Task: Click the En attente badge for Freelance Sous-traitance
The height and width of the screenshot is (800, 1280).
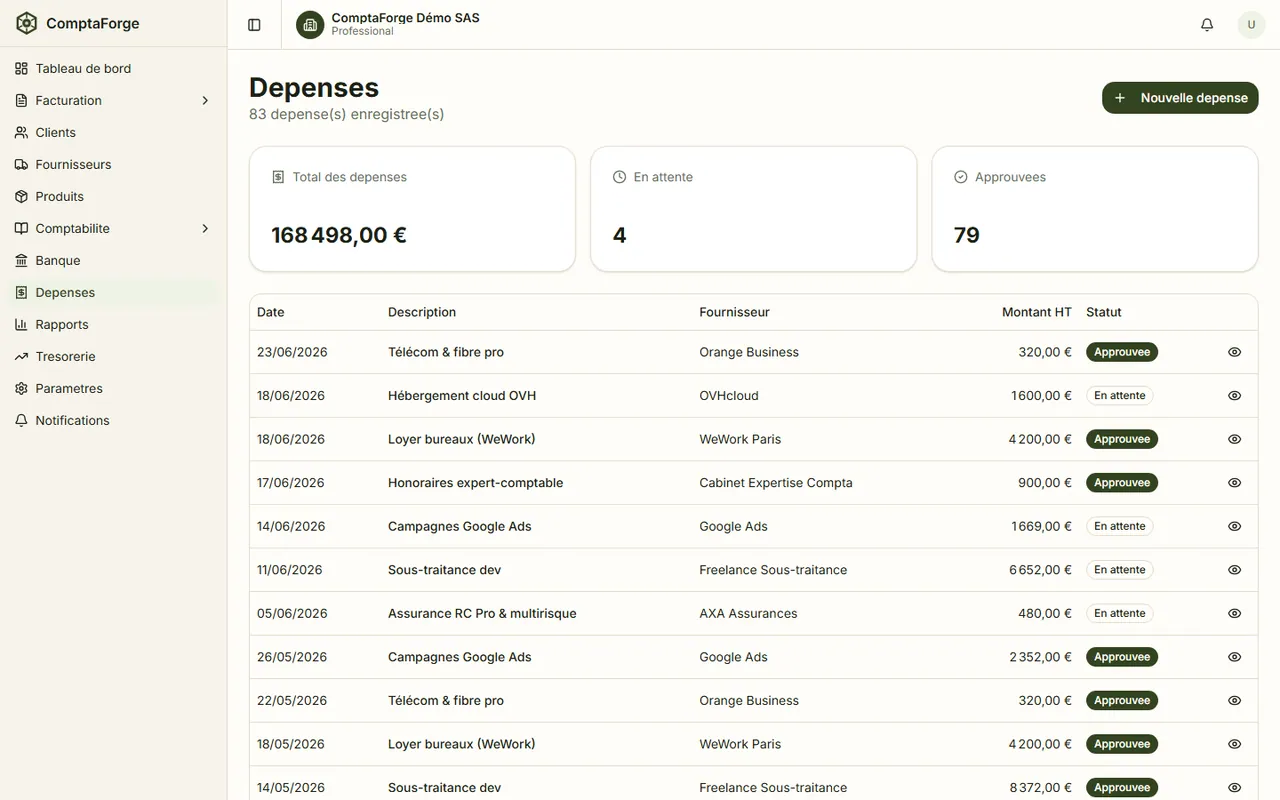Action: click(x=1120, y=570)
